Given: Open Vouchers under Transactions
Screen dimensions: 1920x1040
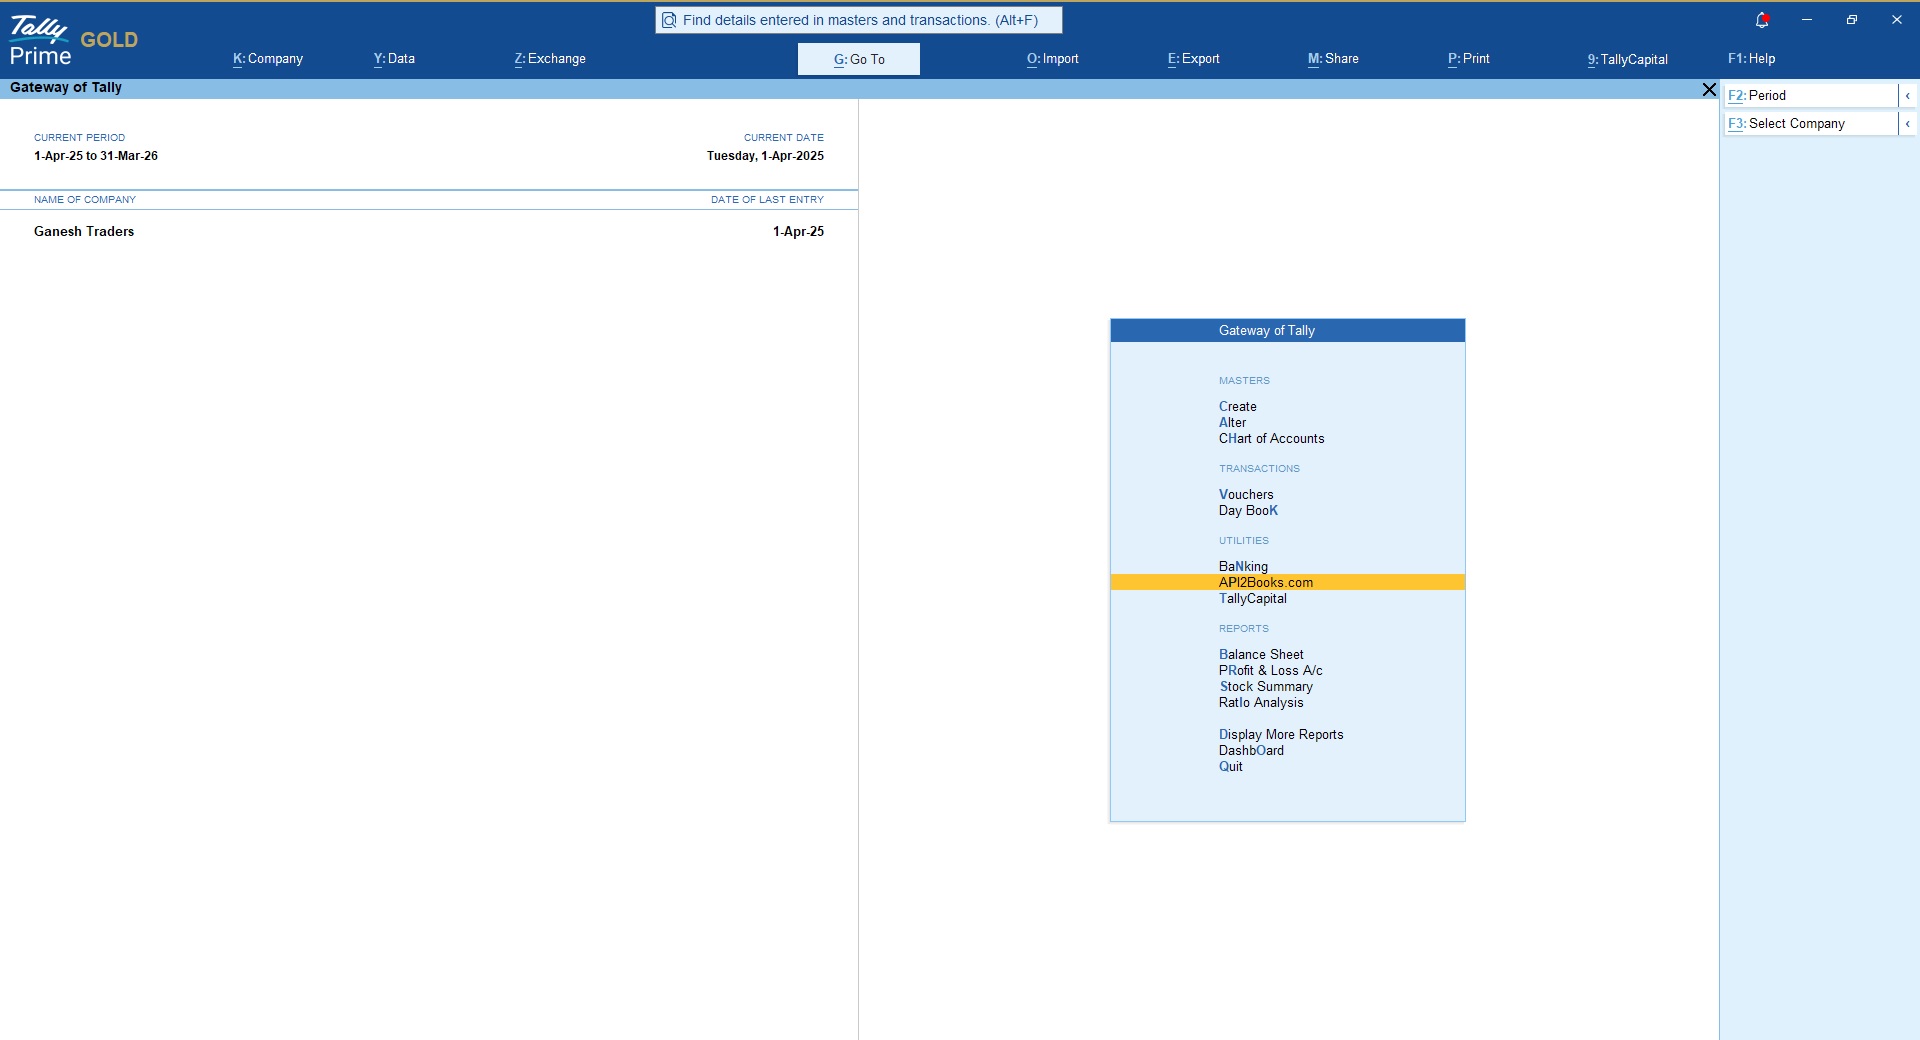Looking at the screenshot, I should (x=1246, y=493).
